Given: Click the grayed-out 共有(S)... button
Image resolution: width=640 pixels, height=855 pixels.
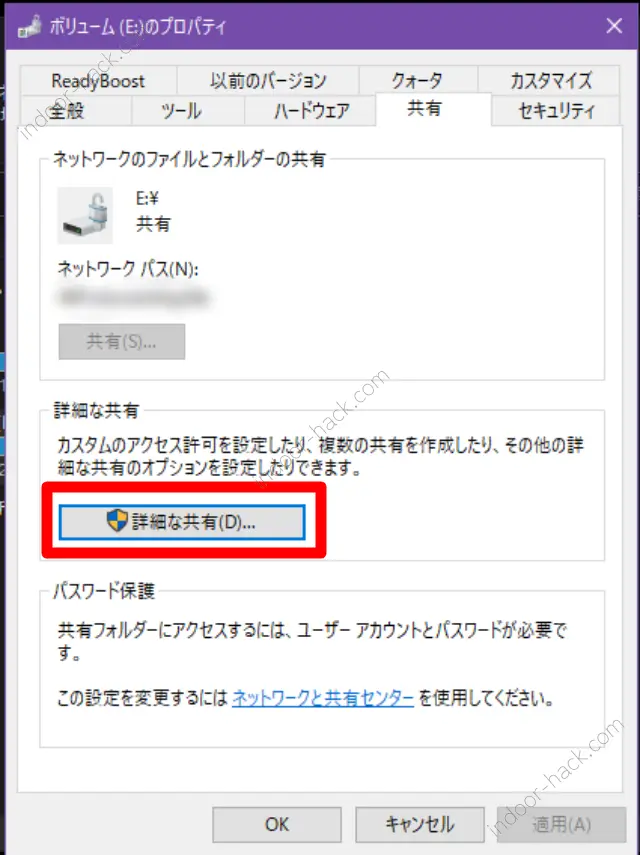Looking at the screenshot, I should pos(122,342).
